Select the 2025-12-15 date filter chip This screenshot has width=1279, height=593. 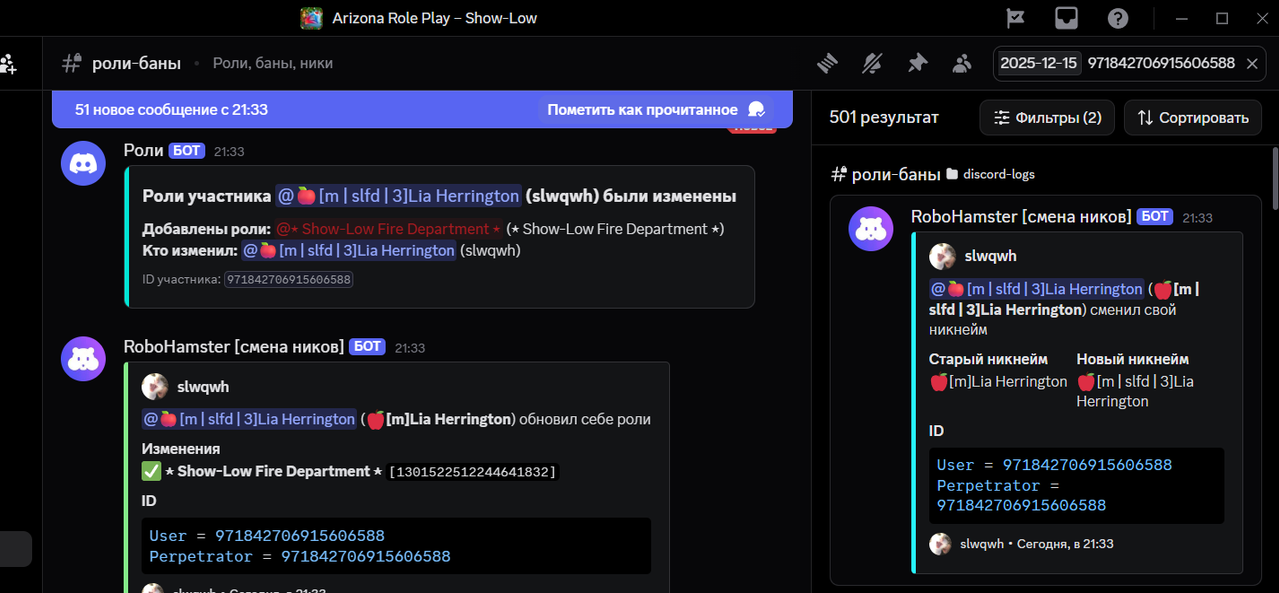click(1039, 63)
